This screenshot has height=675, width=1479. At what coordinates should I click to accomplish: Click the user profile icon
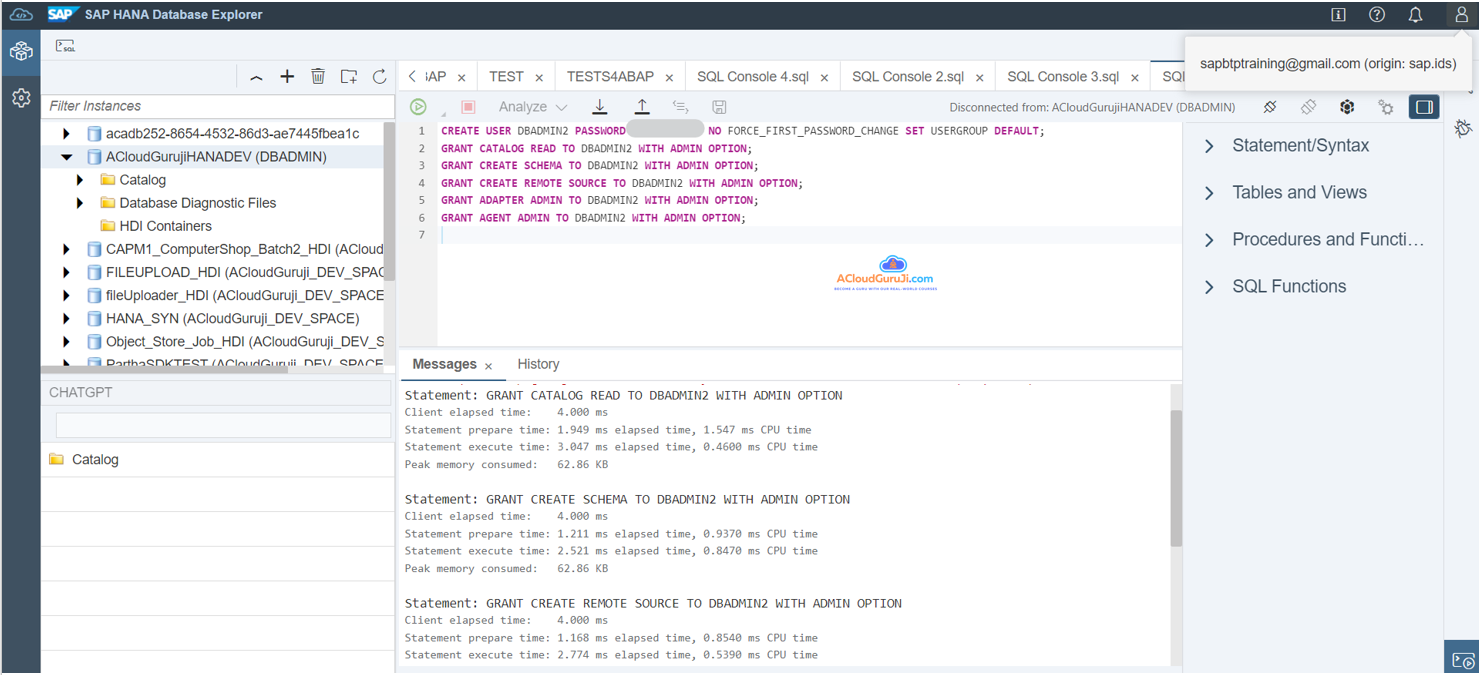[x=1460, y=15]
